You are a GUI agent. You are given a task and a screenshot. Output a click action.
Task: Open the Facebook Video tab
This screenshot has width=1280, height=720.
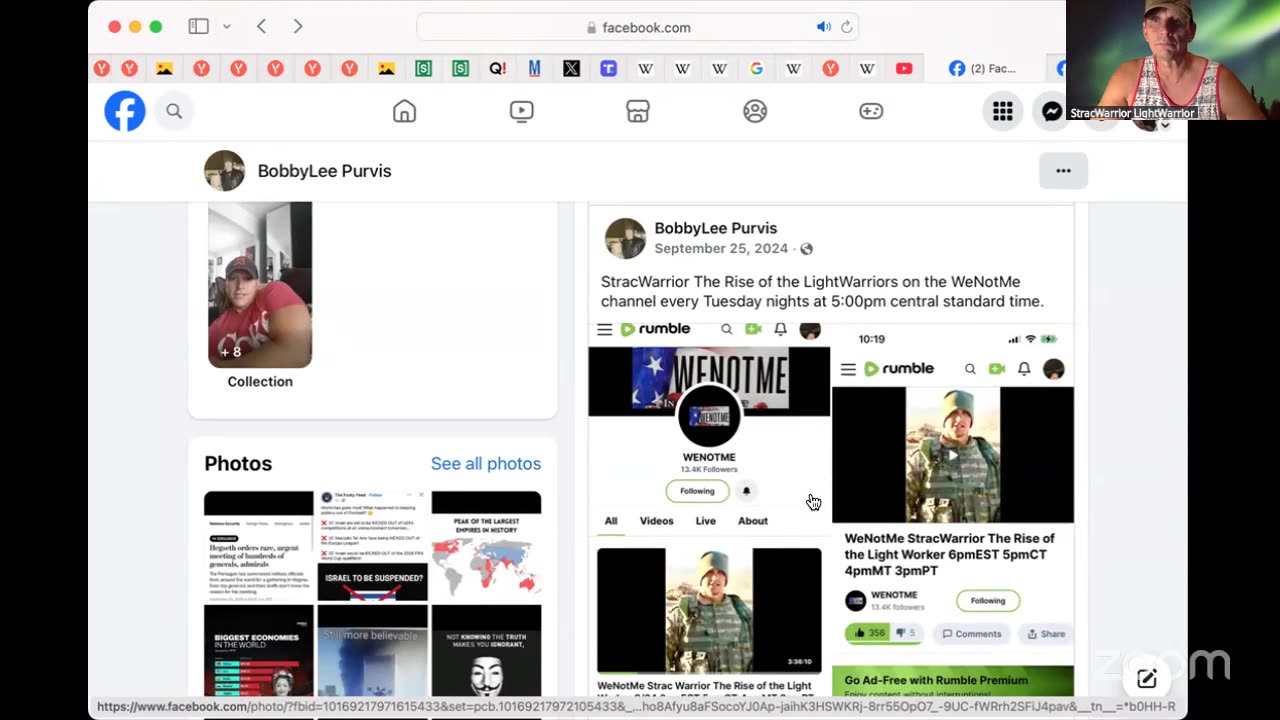pos(521,111)
